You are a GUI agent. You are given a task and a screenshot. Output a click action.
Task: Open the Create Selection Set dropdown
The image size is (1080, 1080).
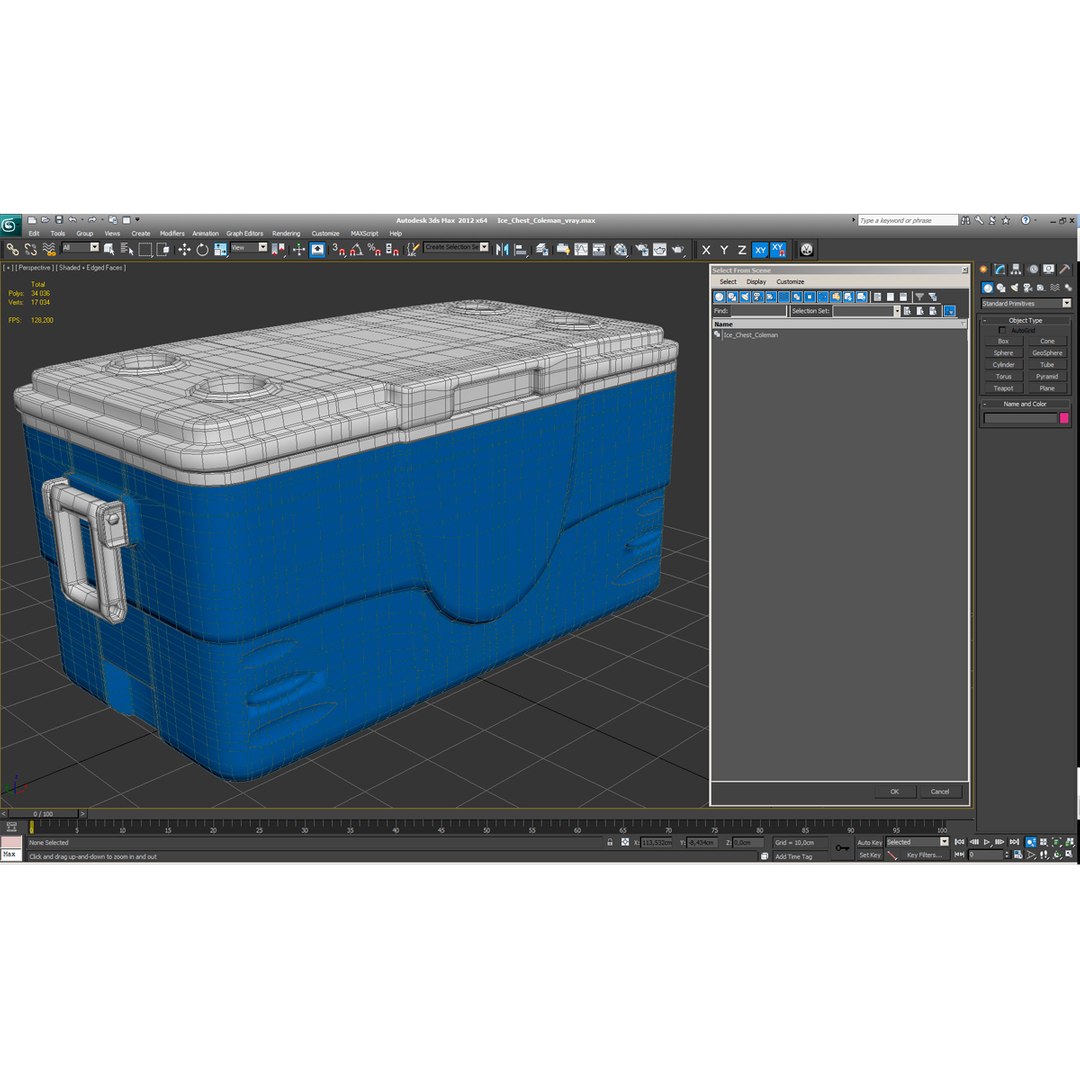pos(456,247)
